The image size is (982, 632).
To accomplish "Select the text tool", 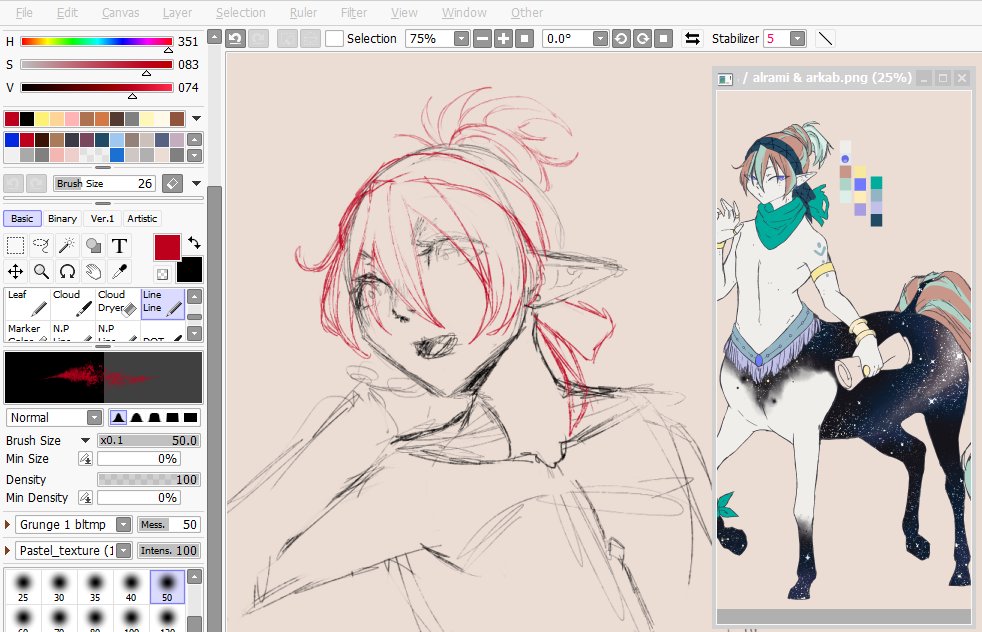I will (119, 245).
